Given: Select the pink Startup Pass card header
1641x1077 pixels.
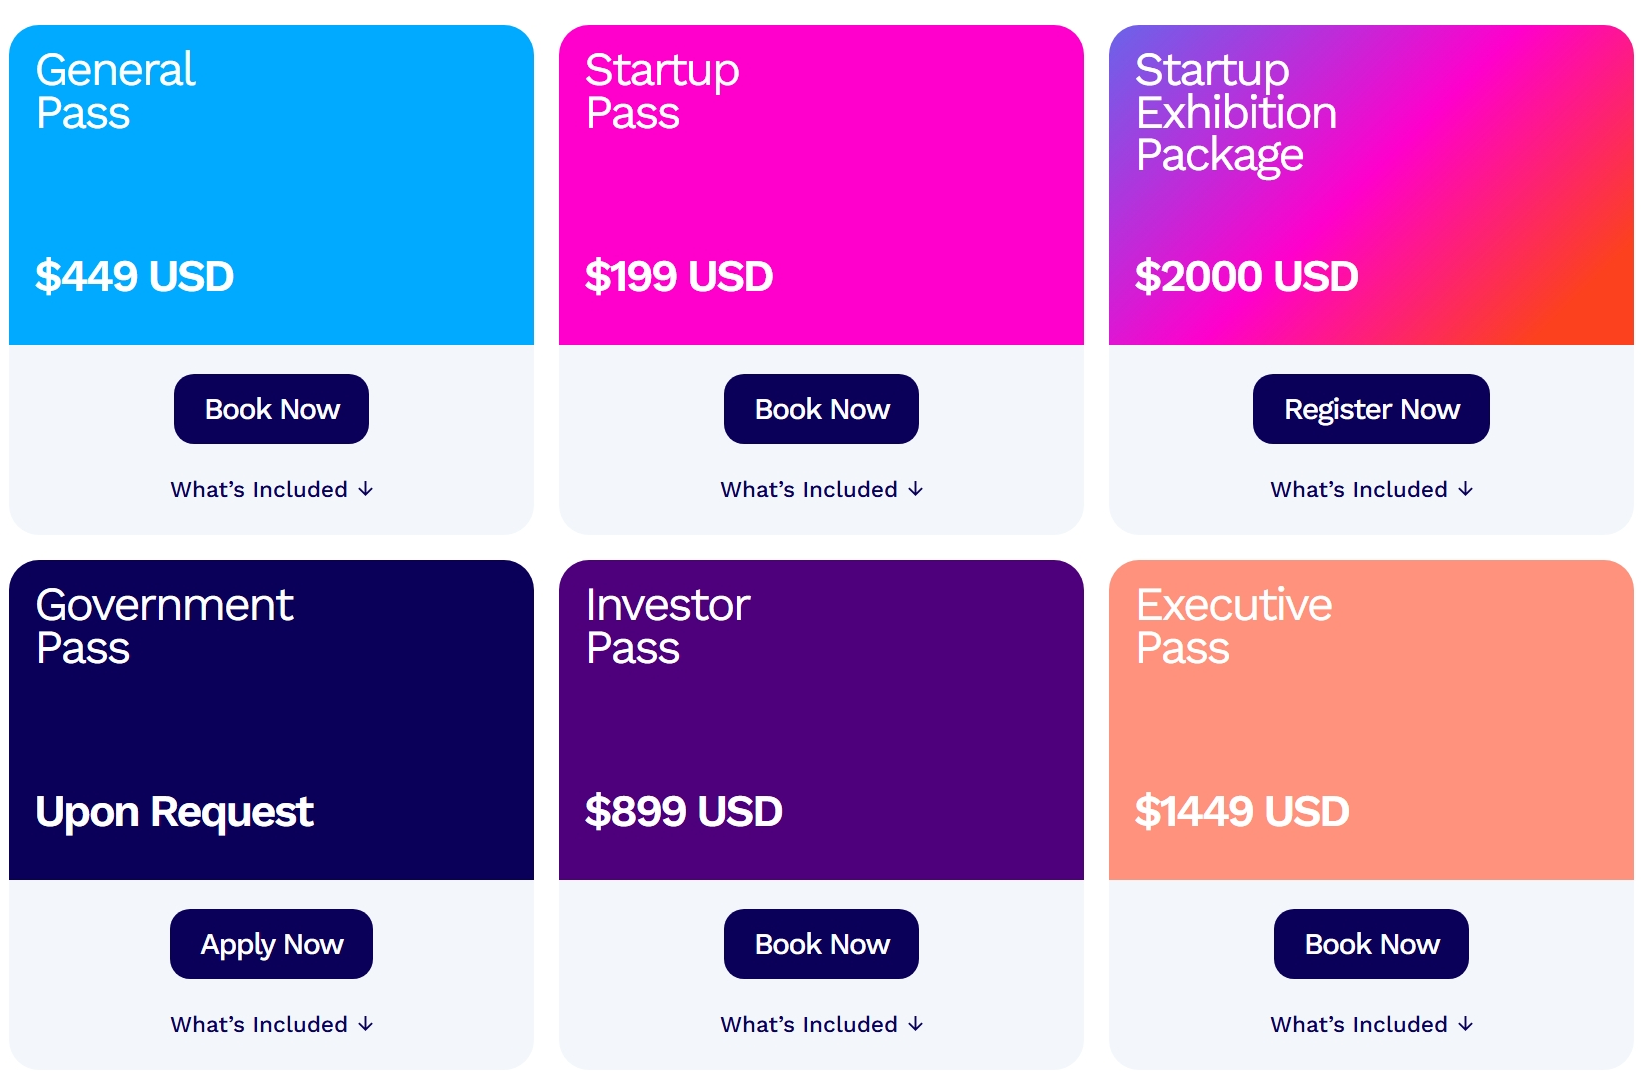Looking at the screenshot, I should pyautogui.click(x=821, y=180).
